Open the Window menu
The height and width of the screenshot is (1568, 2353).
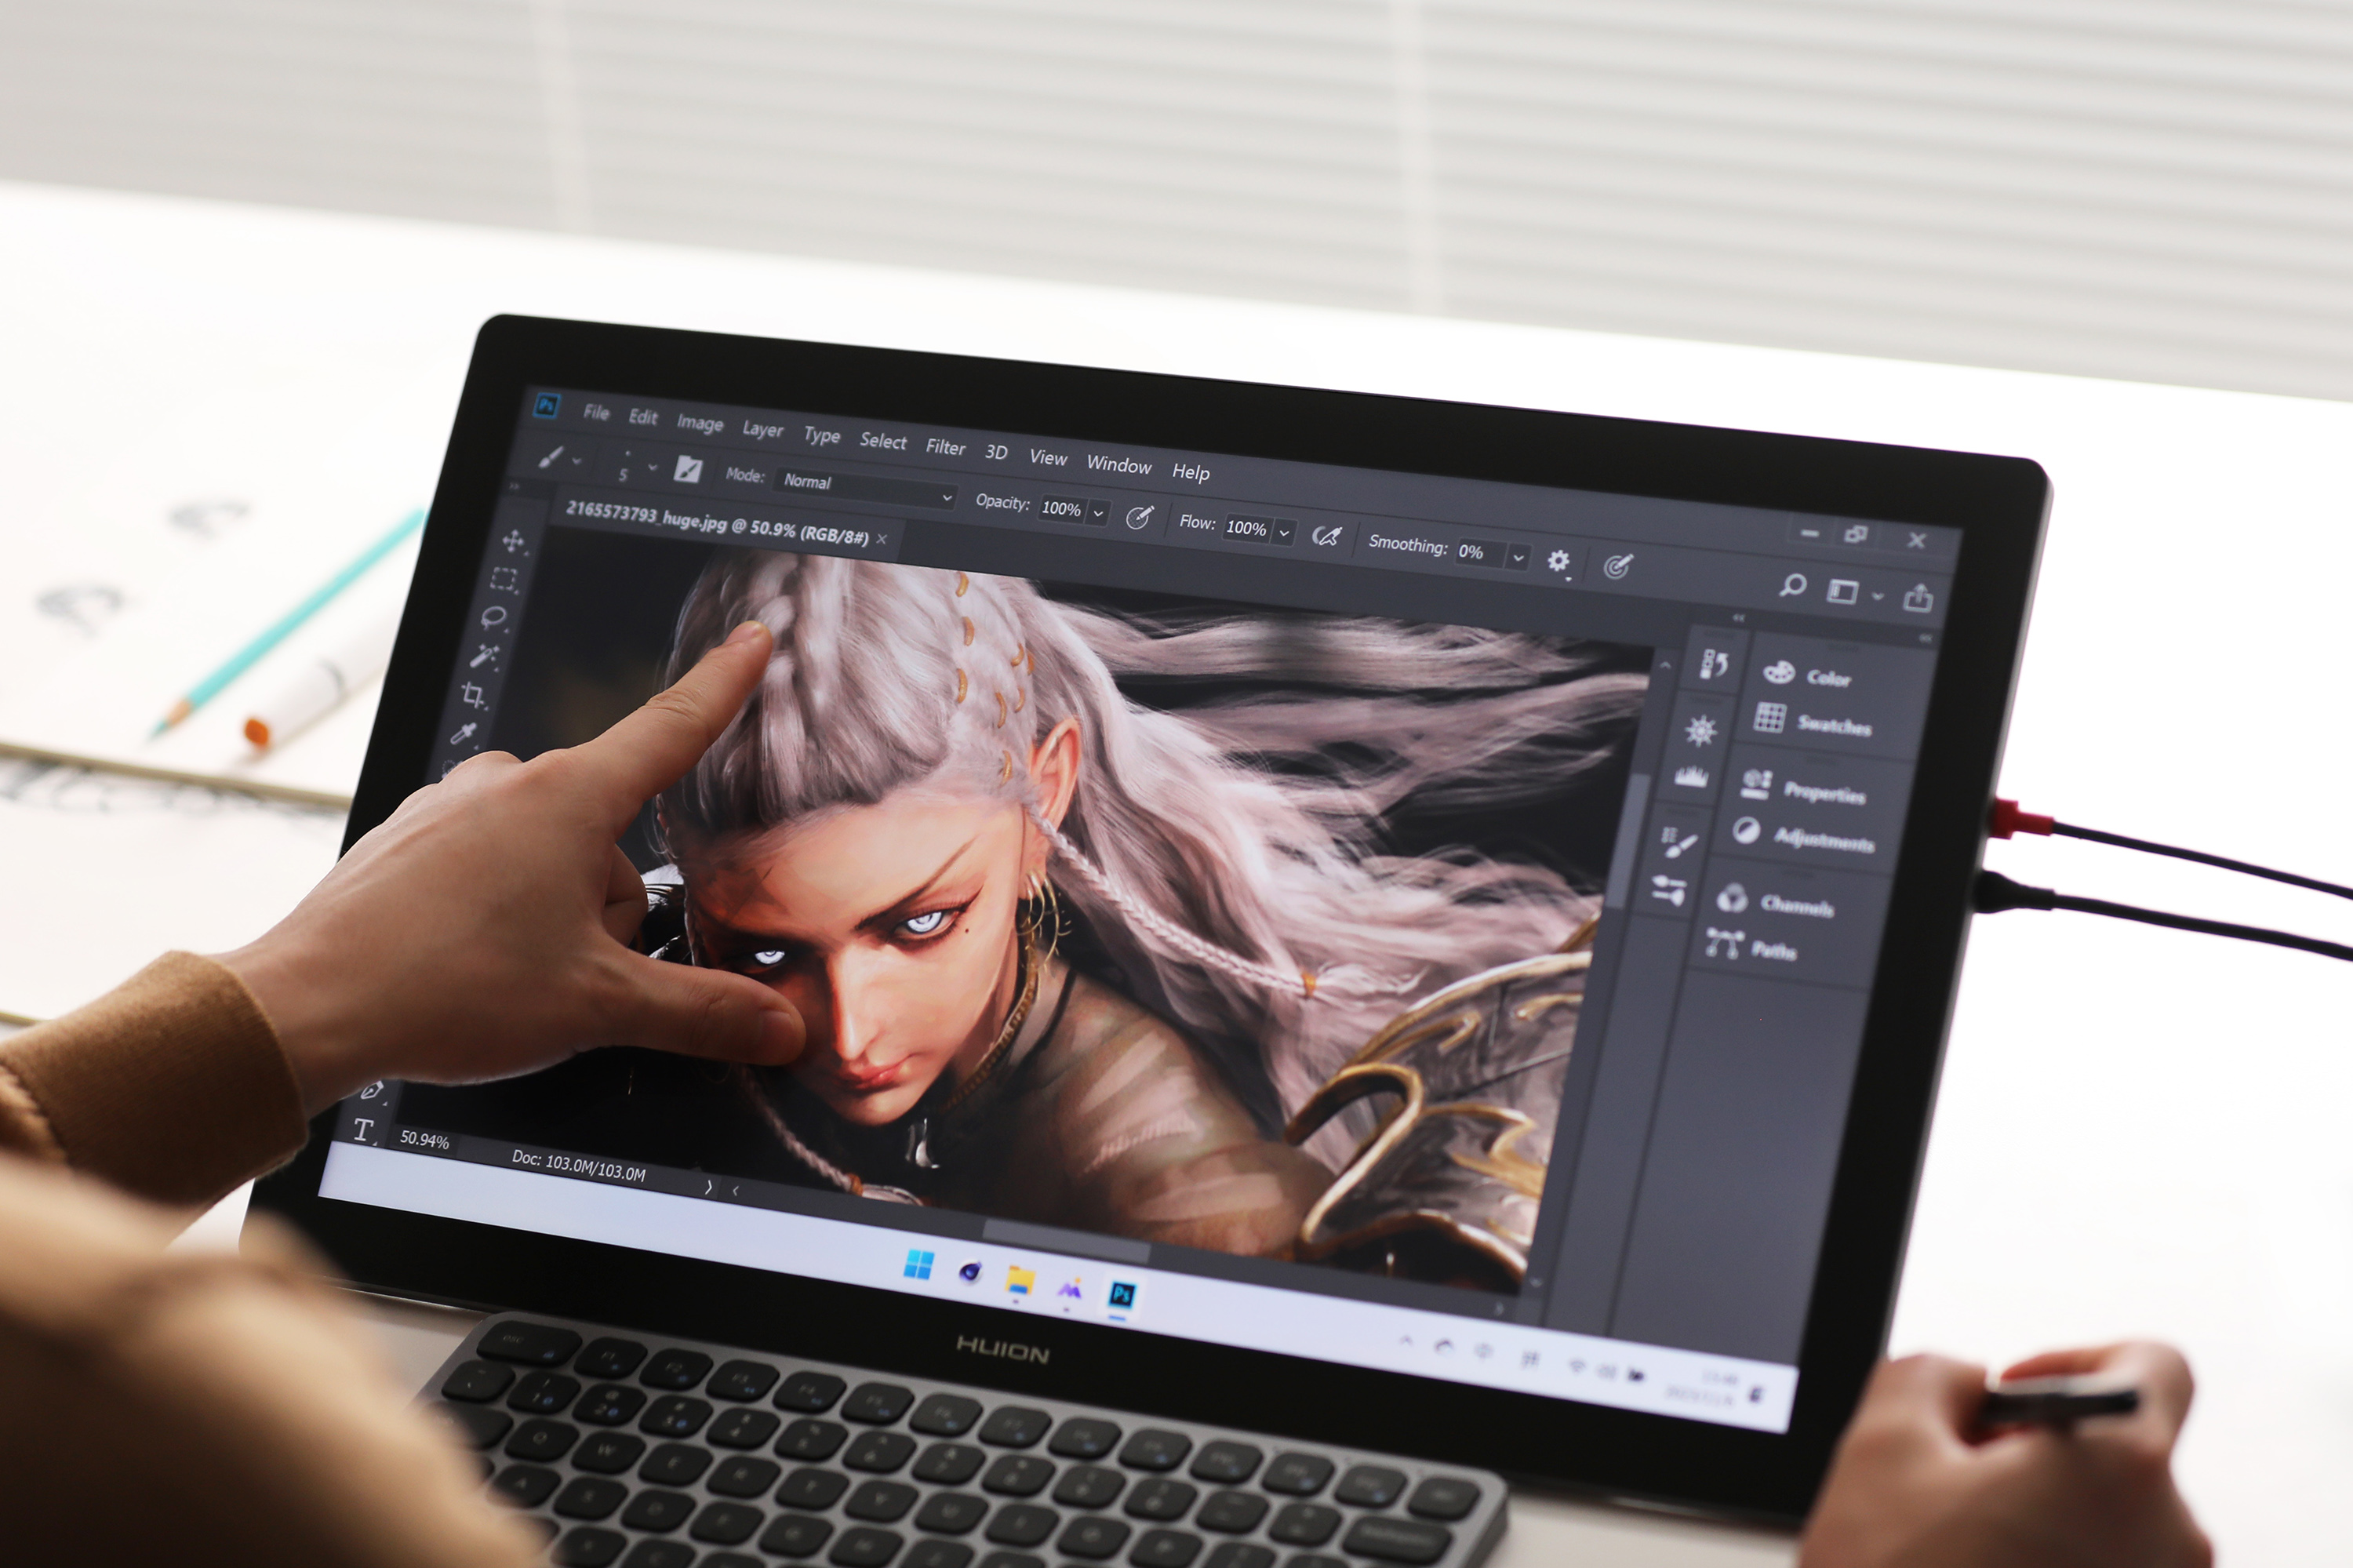[1119, 464]
